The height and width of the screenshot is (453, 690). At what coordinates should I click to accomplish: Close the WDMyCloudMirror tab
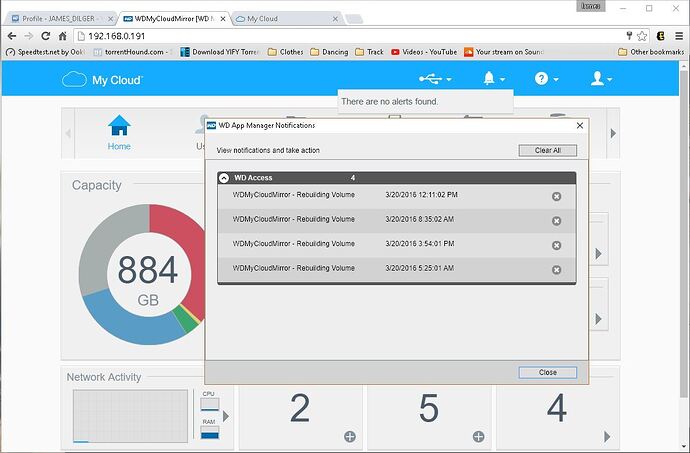click(x=223, y=19)
